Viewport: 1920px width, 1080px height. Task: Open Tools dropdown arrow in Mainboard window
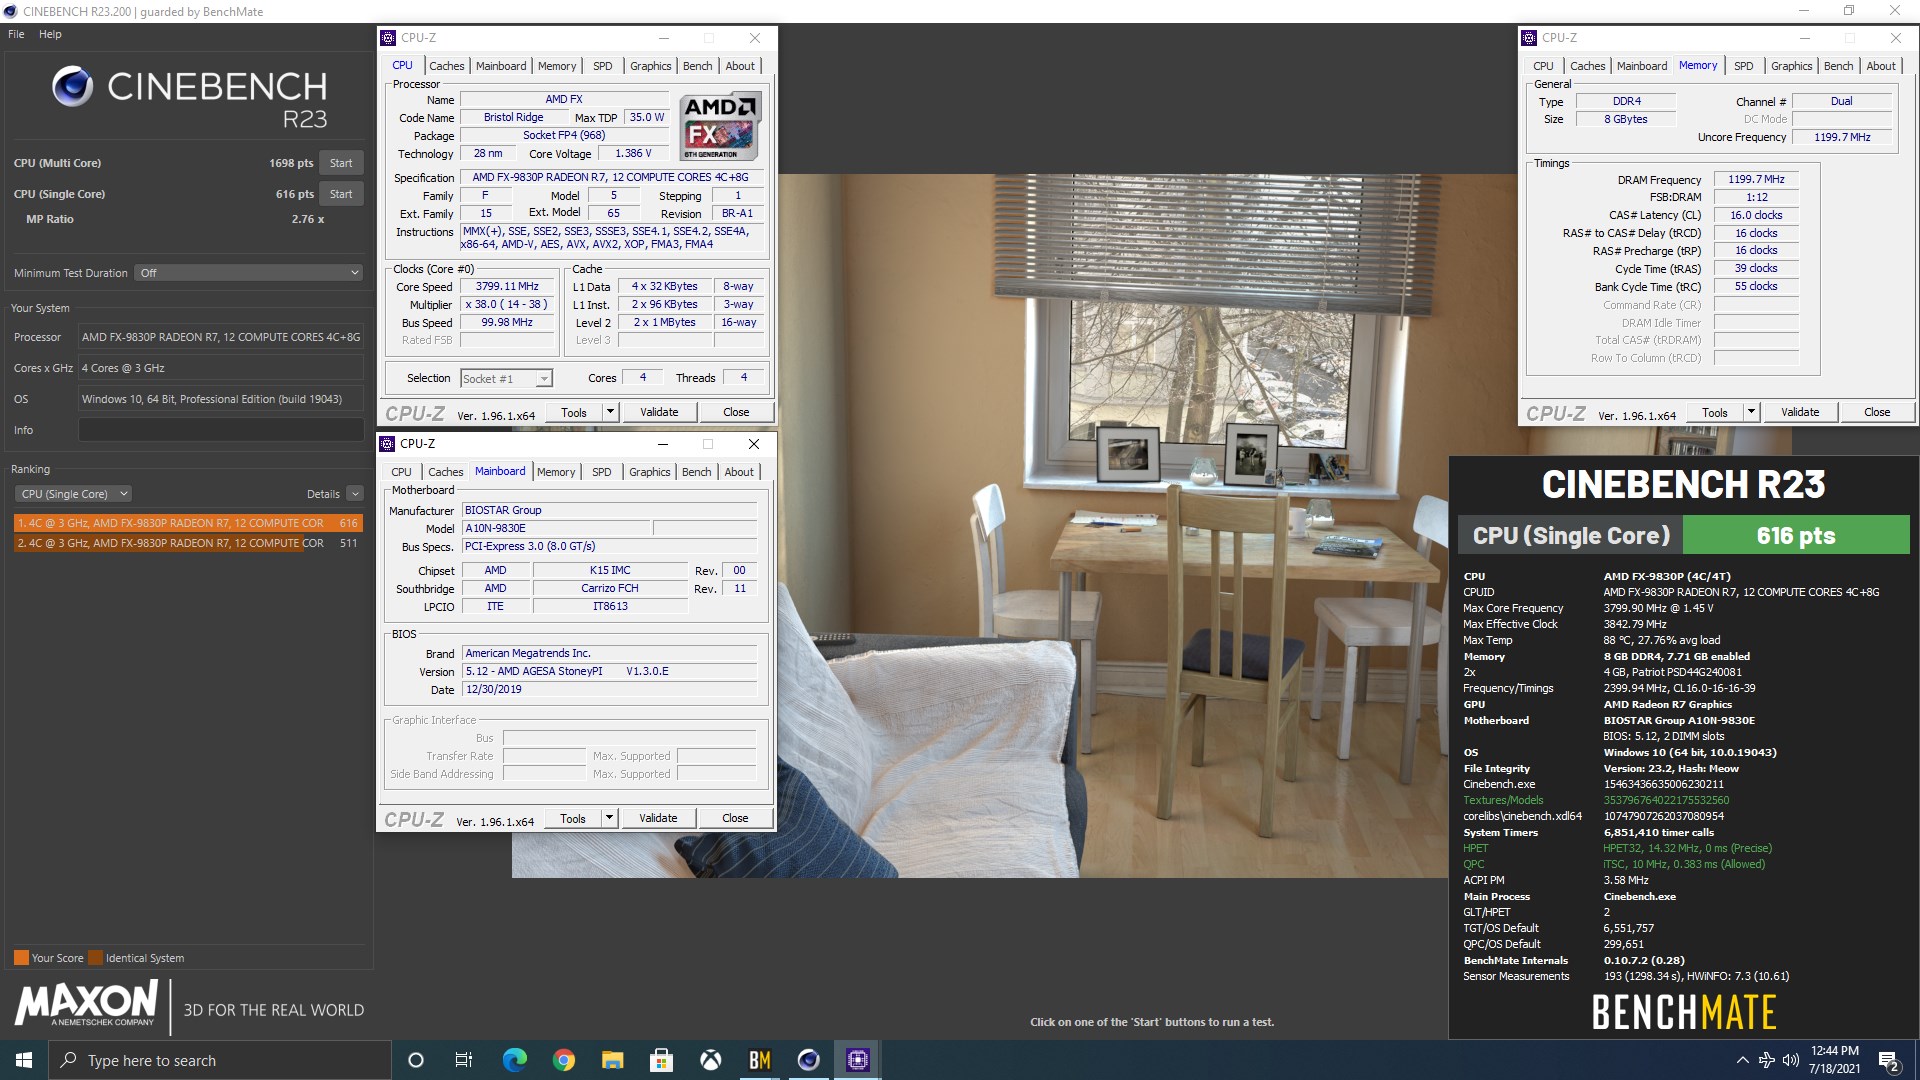tap(609, 818)
